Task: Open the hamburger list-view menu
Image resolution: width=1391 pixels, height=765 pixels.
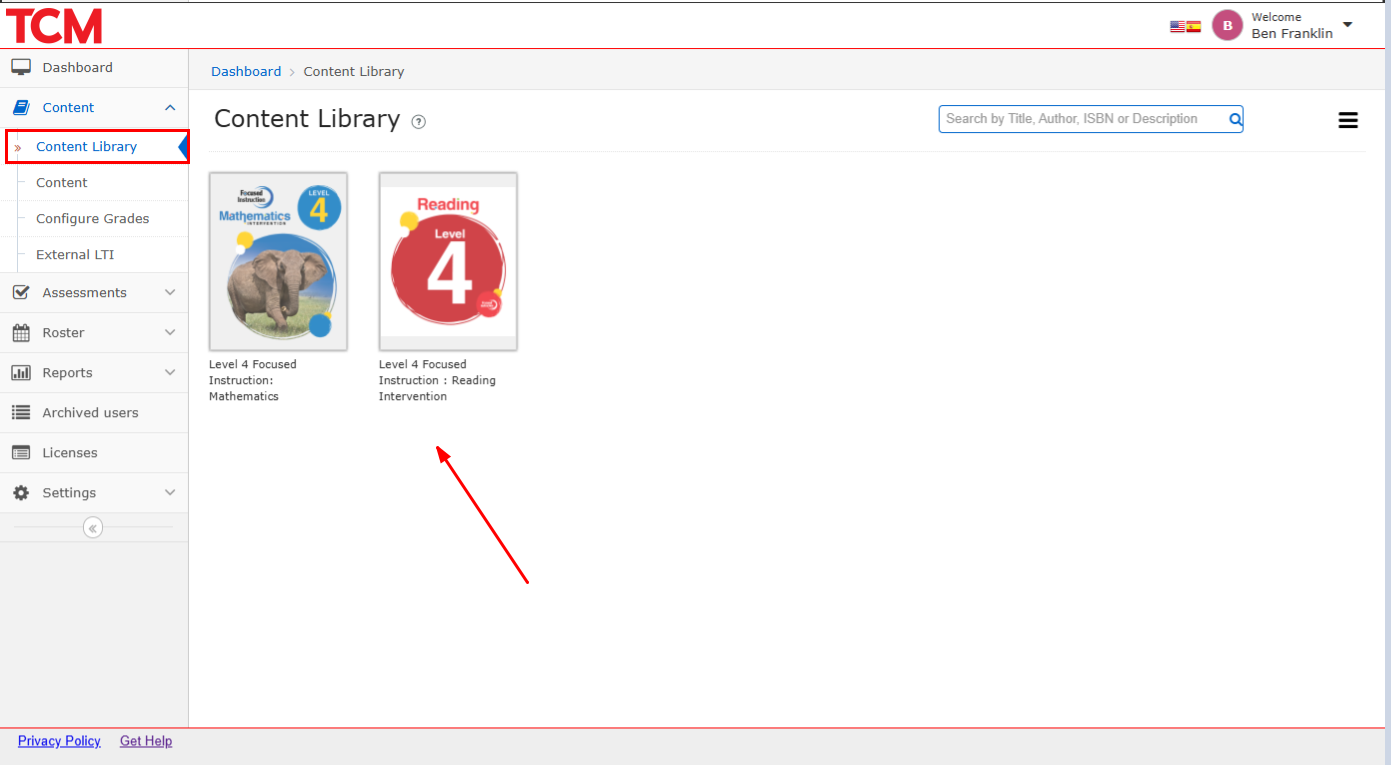Action: (x=1348, y=121)
